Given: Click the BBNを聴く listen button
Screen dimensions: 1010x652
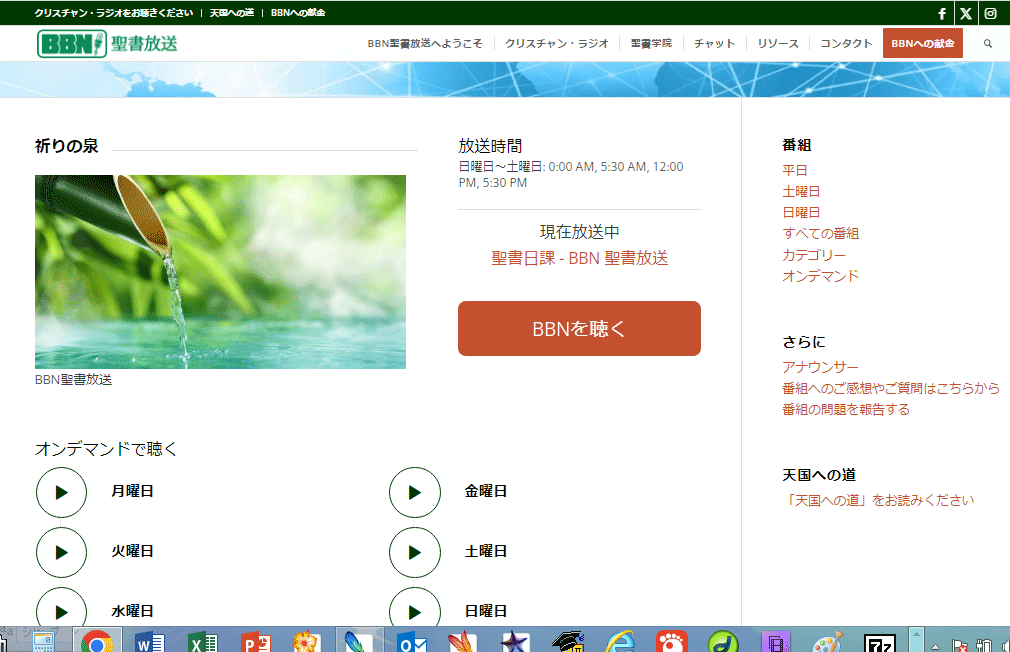Looking at the screenshot, I should pyautogui.click(x=579, y=329).
